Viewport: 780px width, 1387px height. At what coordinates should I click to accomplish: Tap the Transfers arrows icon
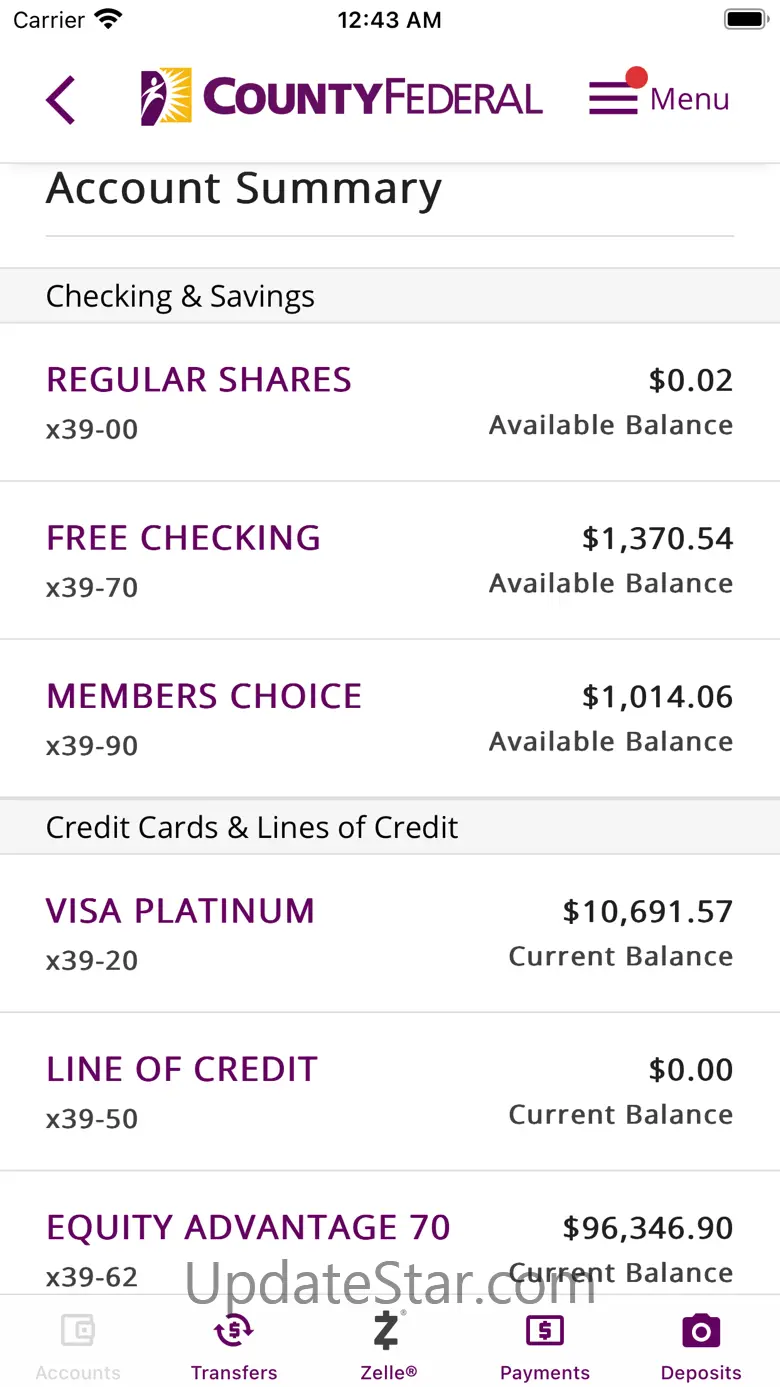coord(234,1331)
